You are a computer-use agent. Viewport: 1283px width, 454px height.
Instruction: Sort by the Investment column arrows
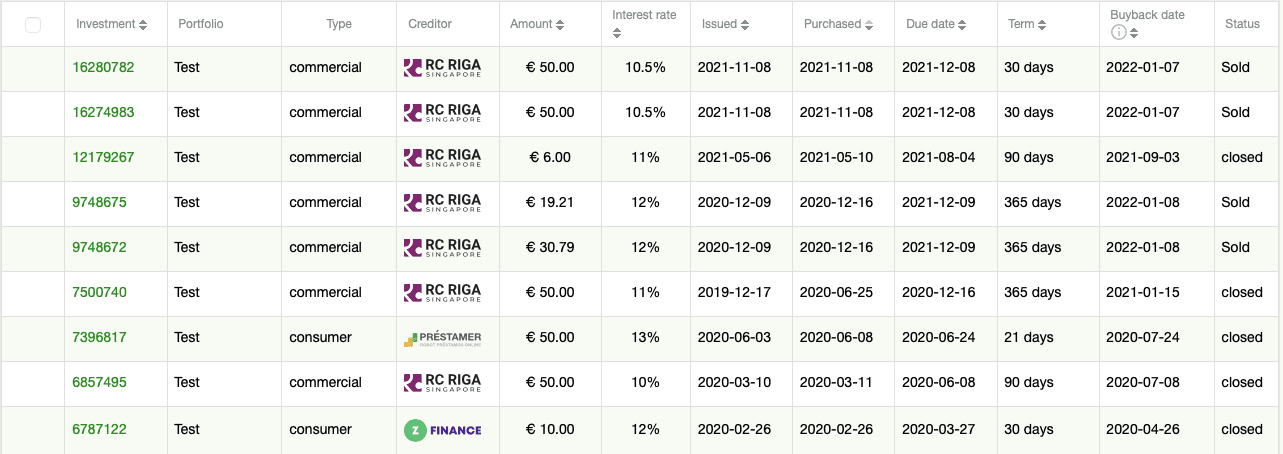tap(143, 25)
